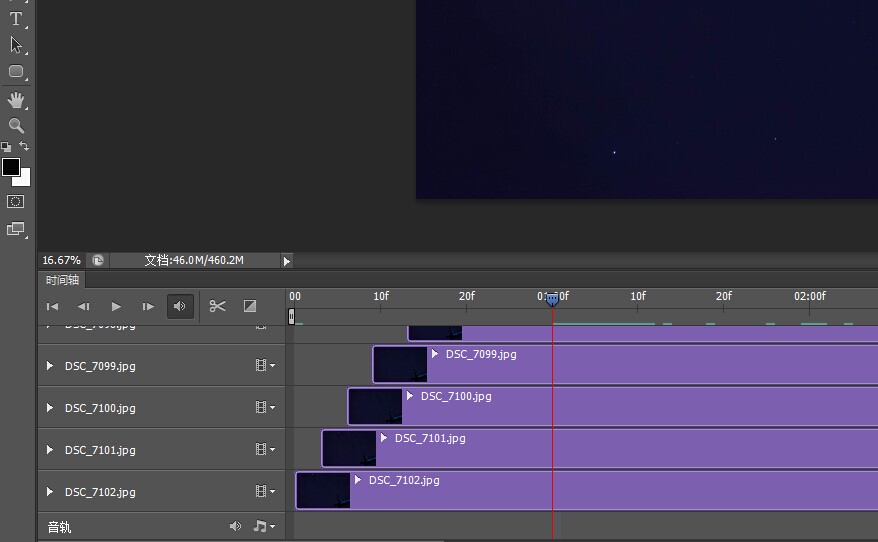
Task: Swap foreground and background colors
Action: coord(25,146)
